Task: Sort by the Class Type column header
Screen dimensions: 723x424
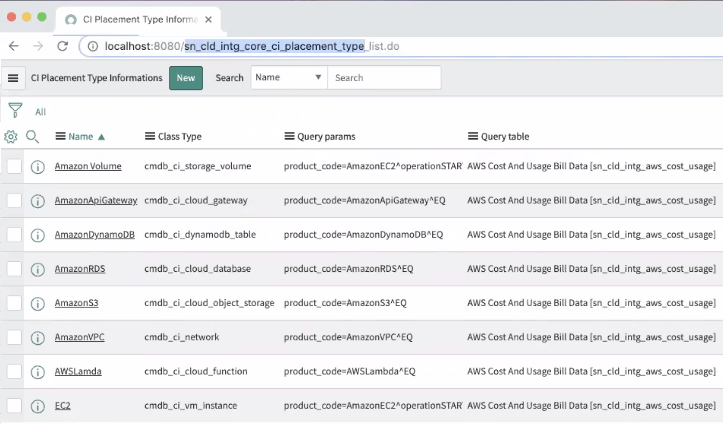Action: pyautogui.click(x=179, y=136)
